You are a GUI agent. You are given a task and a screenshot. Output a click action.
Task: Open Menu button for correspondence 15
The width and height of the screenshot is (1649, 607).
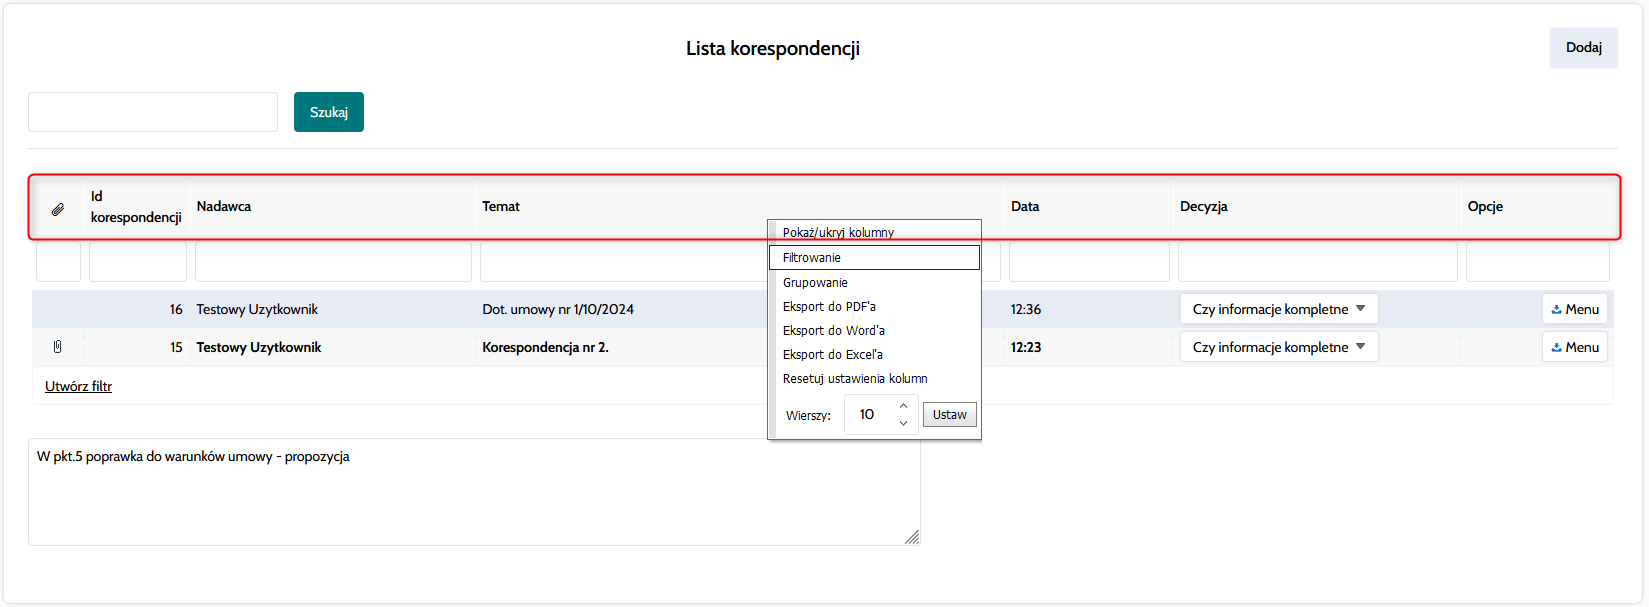(x=1574, y=347)
